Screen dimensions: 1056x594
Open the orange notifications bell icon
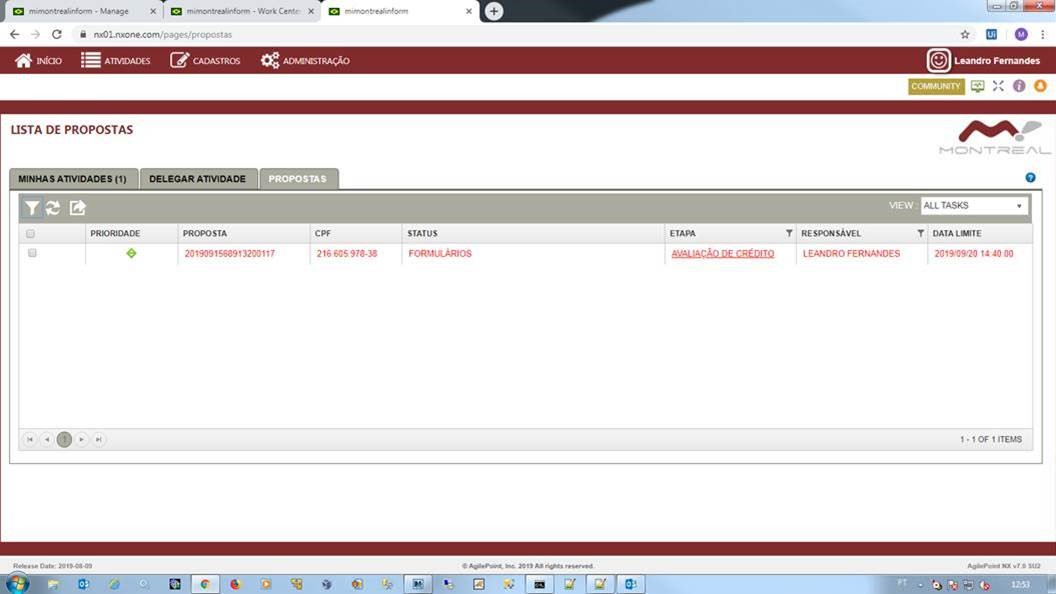coord(1040,86)
